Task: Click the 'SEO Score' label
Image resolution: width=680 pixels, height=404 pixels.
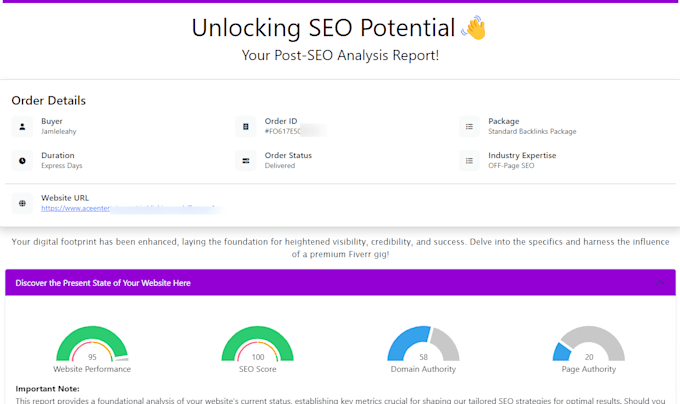Action: click(258, 369)
